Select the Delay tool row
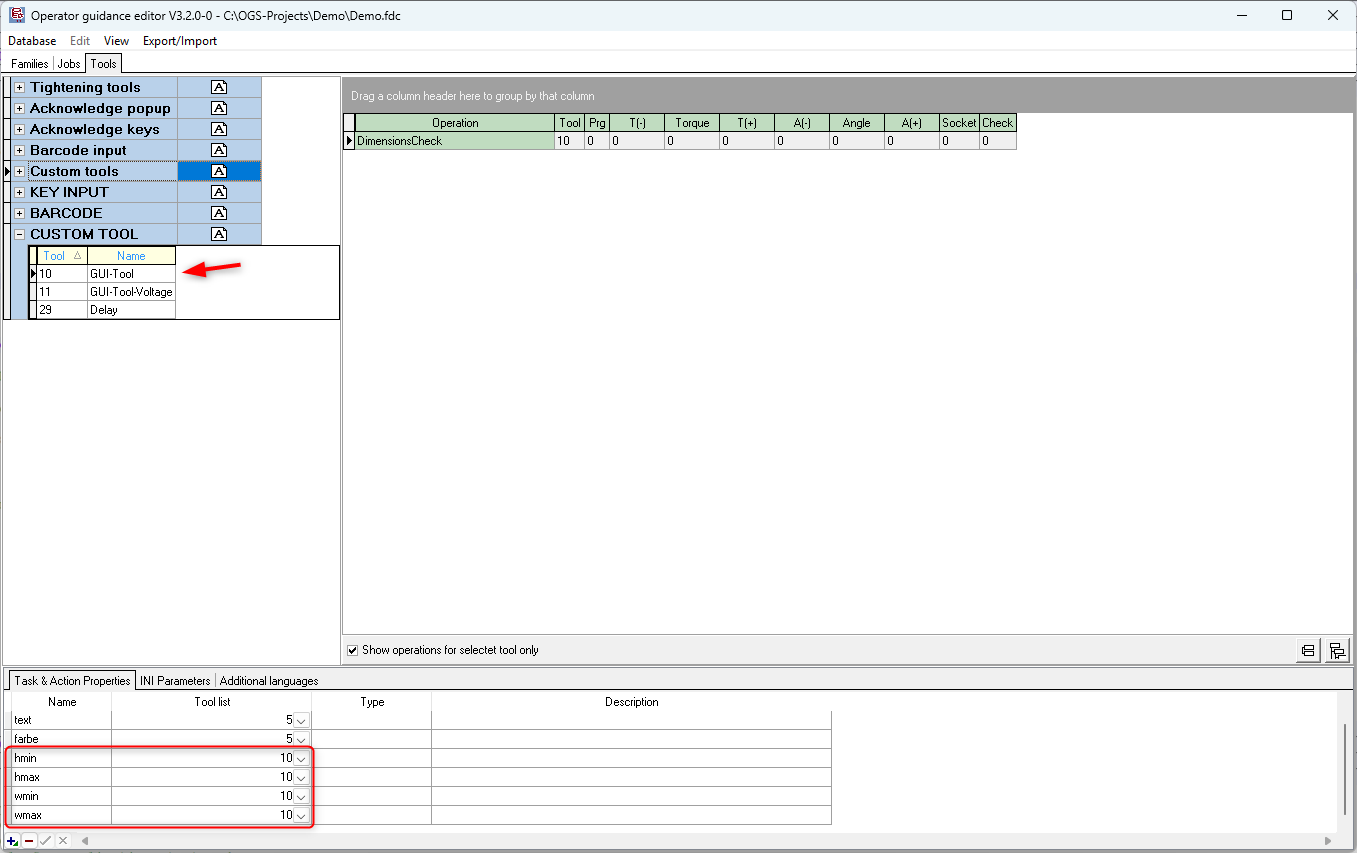The image size is (1357, 853). 106,310
